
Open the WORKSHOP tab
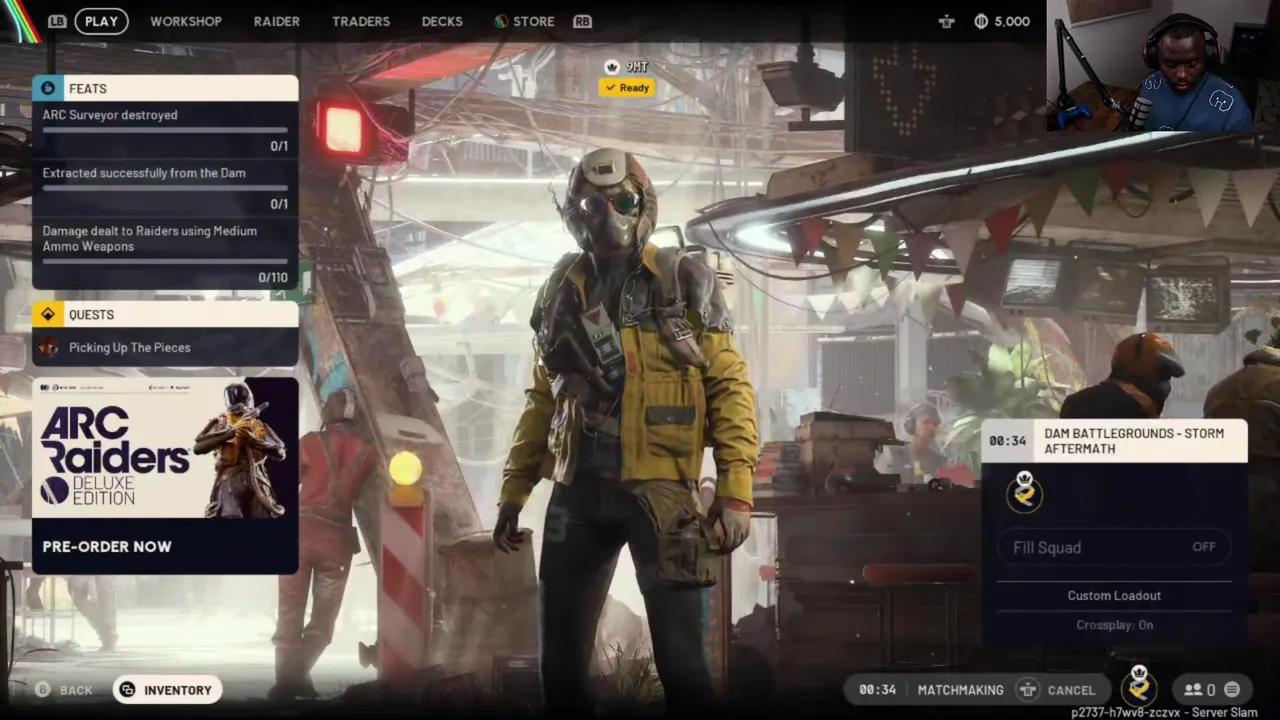[x=186, y=21]
